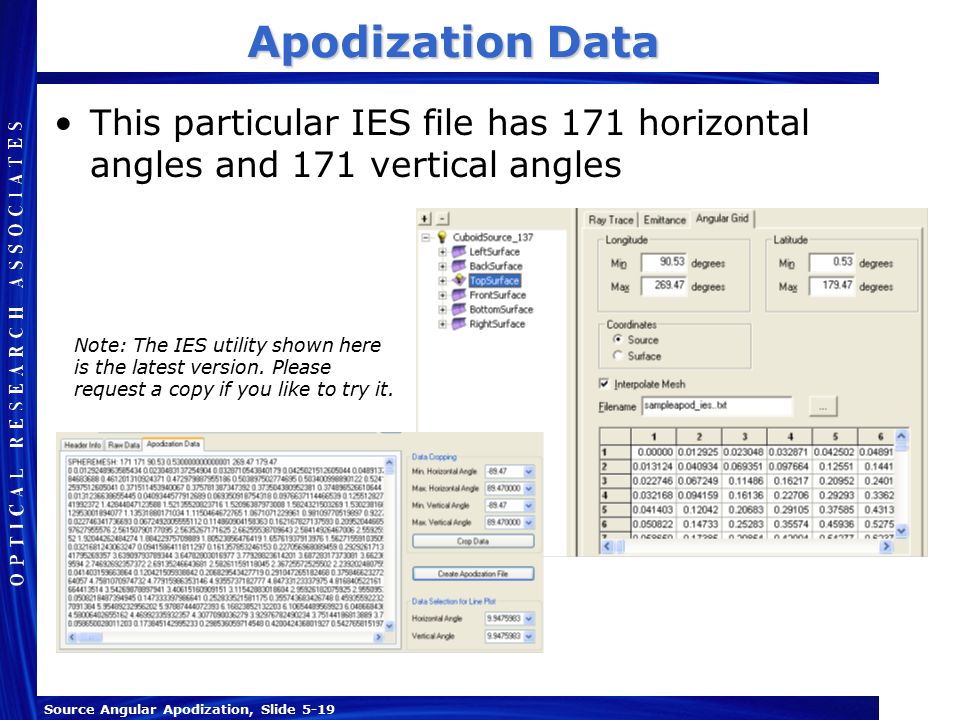
Task: Click the row 6 header in the grid
Action: tap(615, 524)
